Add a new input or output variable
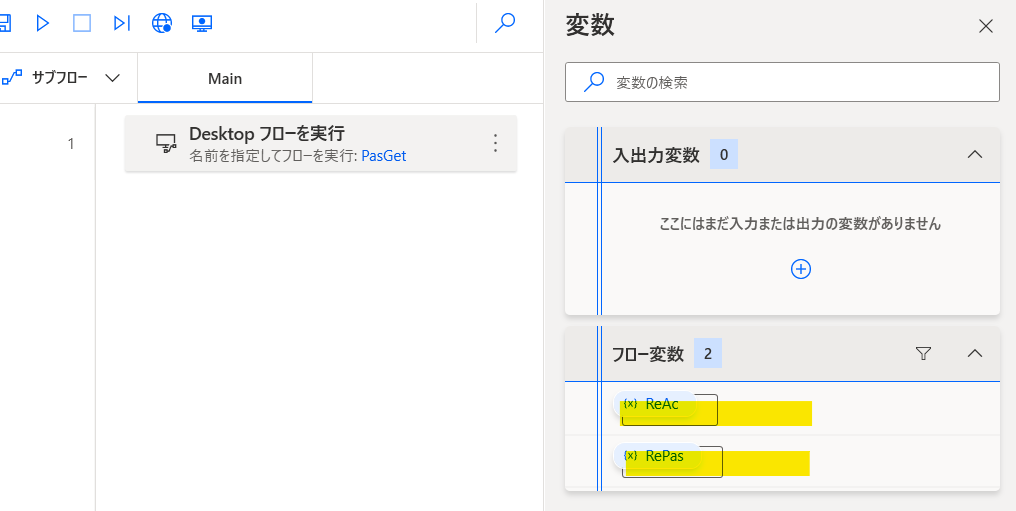The image size is (1016, 511). pyautogui.click(x=801, y=269)
